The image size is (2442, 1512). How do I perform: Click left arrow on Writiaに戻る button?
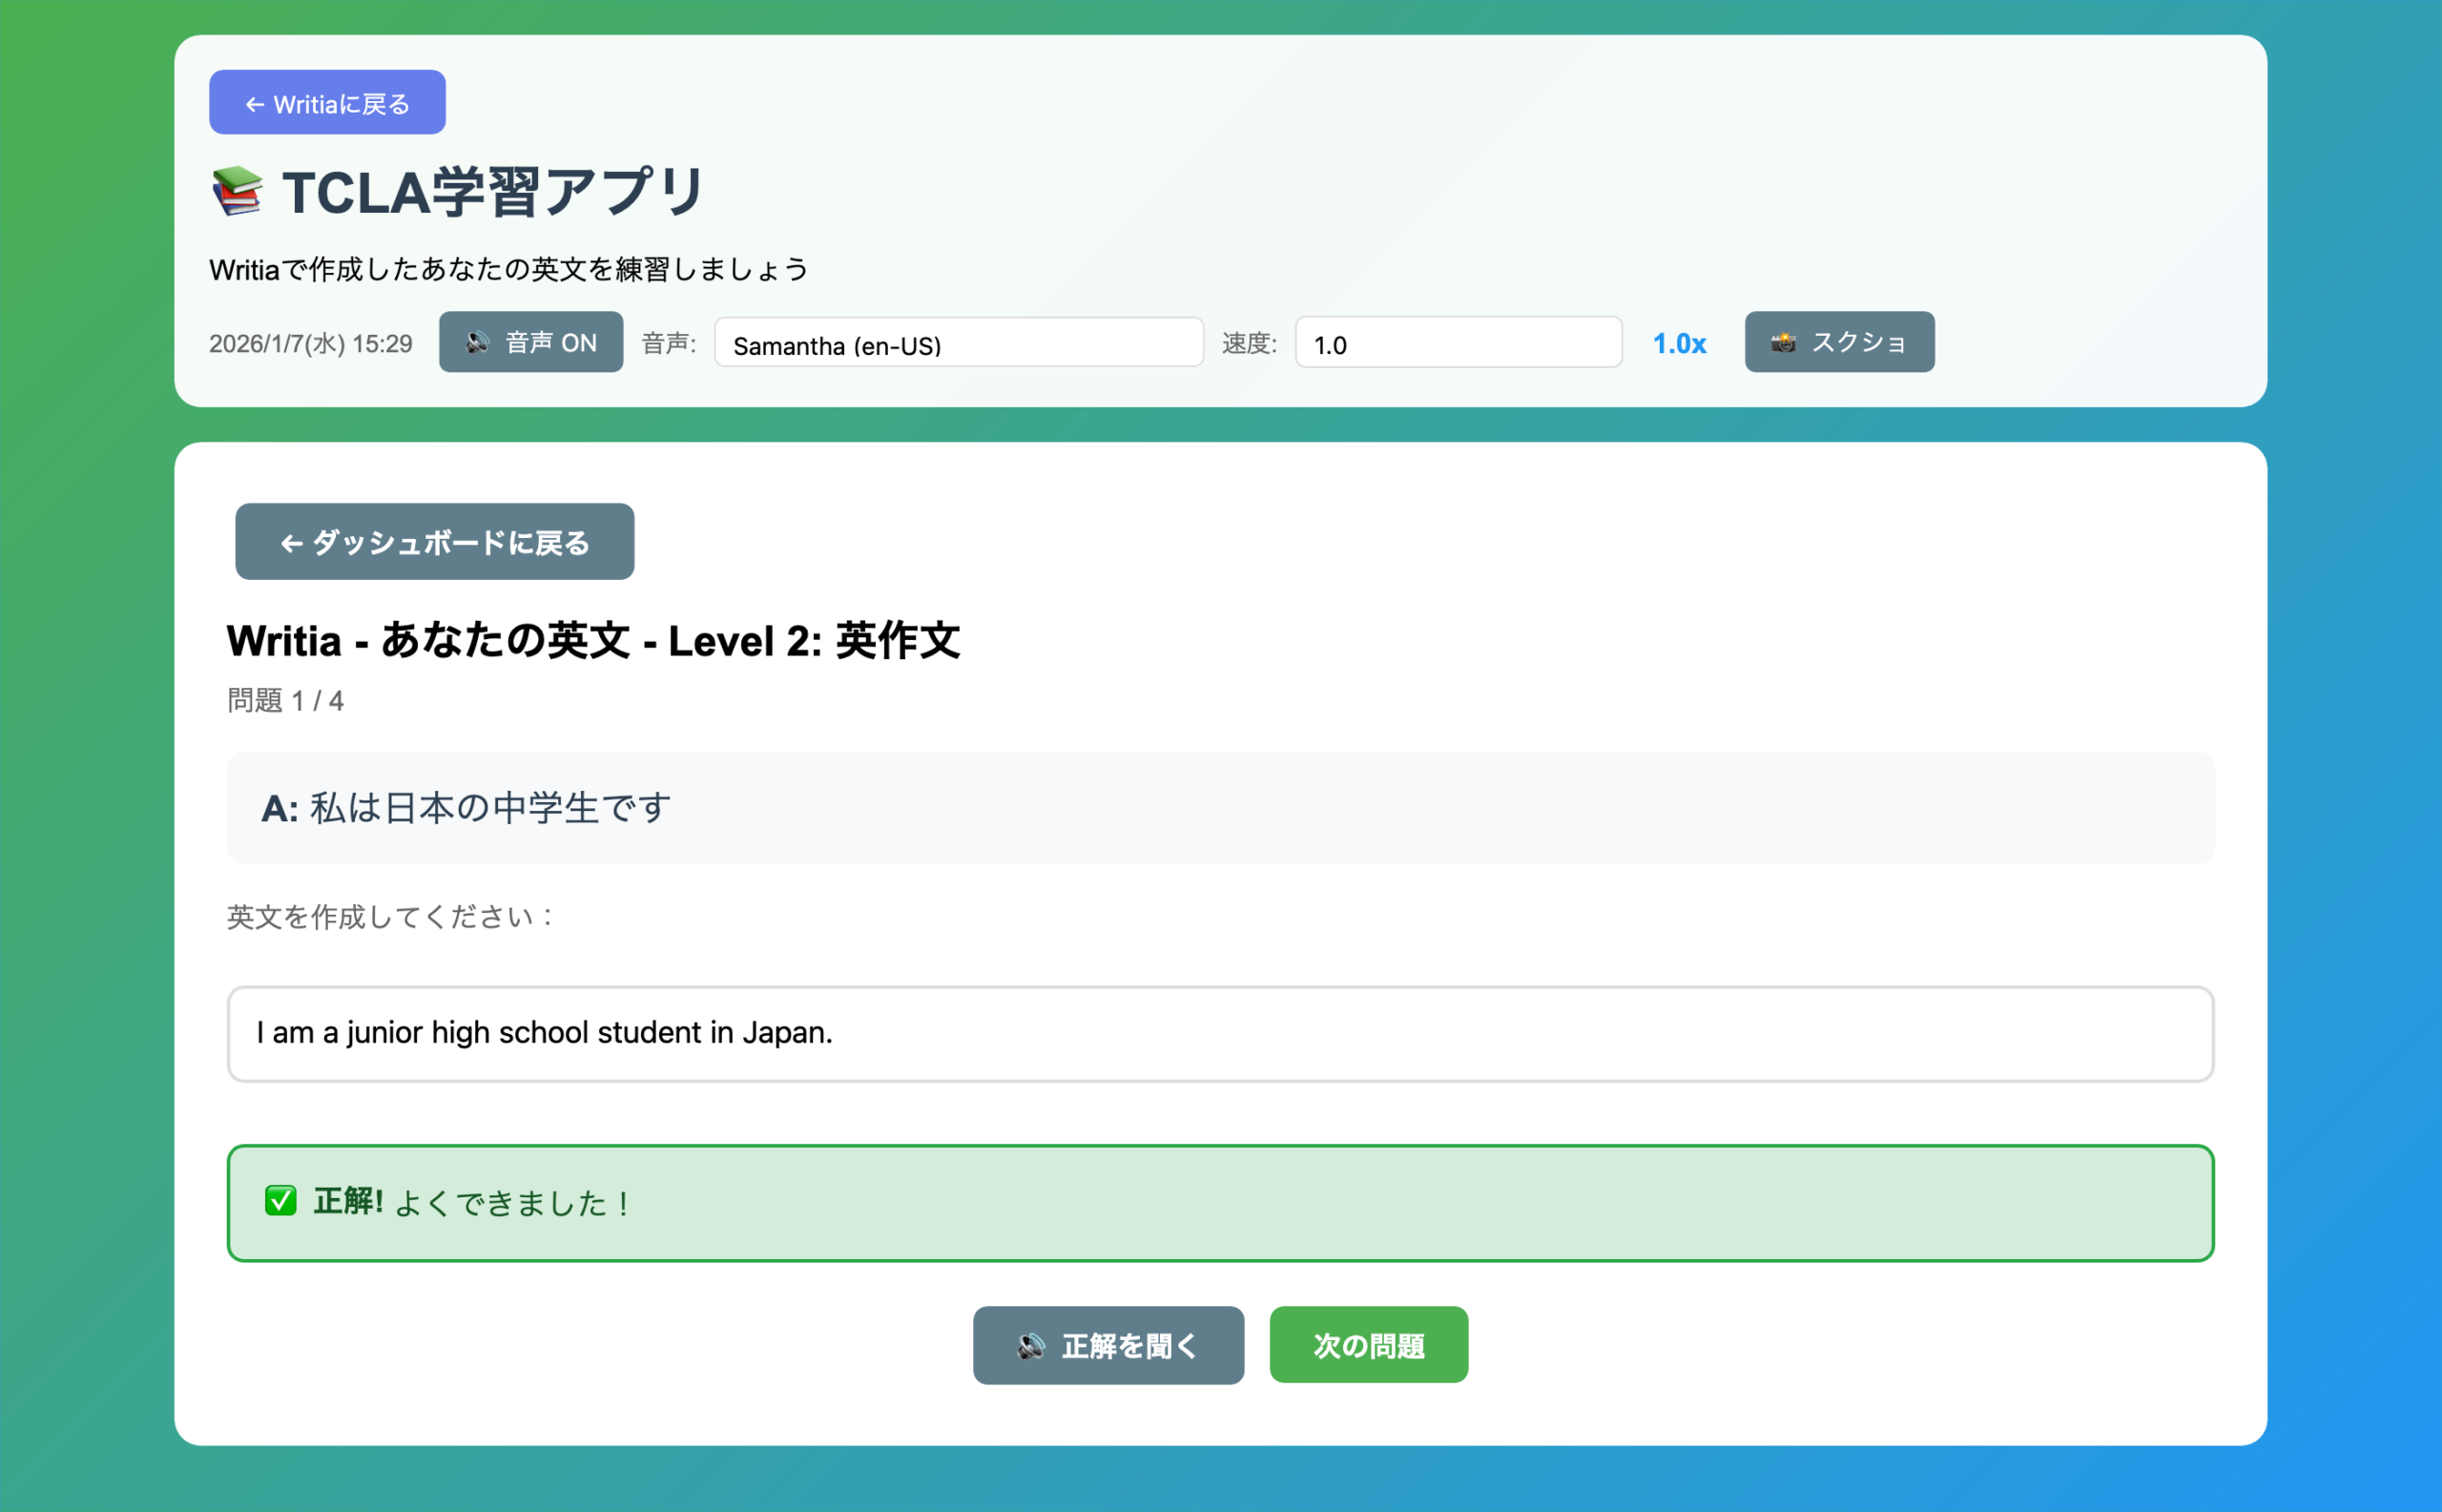(254, 105)
